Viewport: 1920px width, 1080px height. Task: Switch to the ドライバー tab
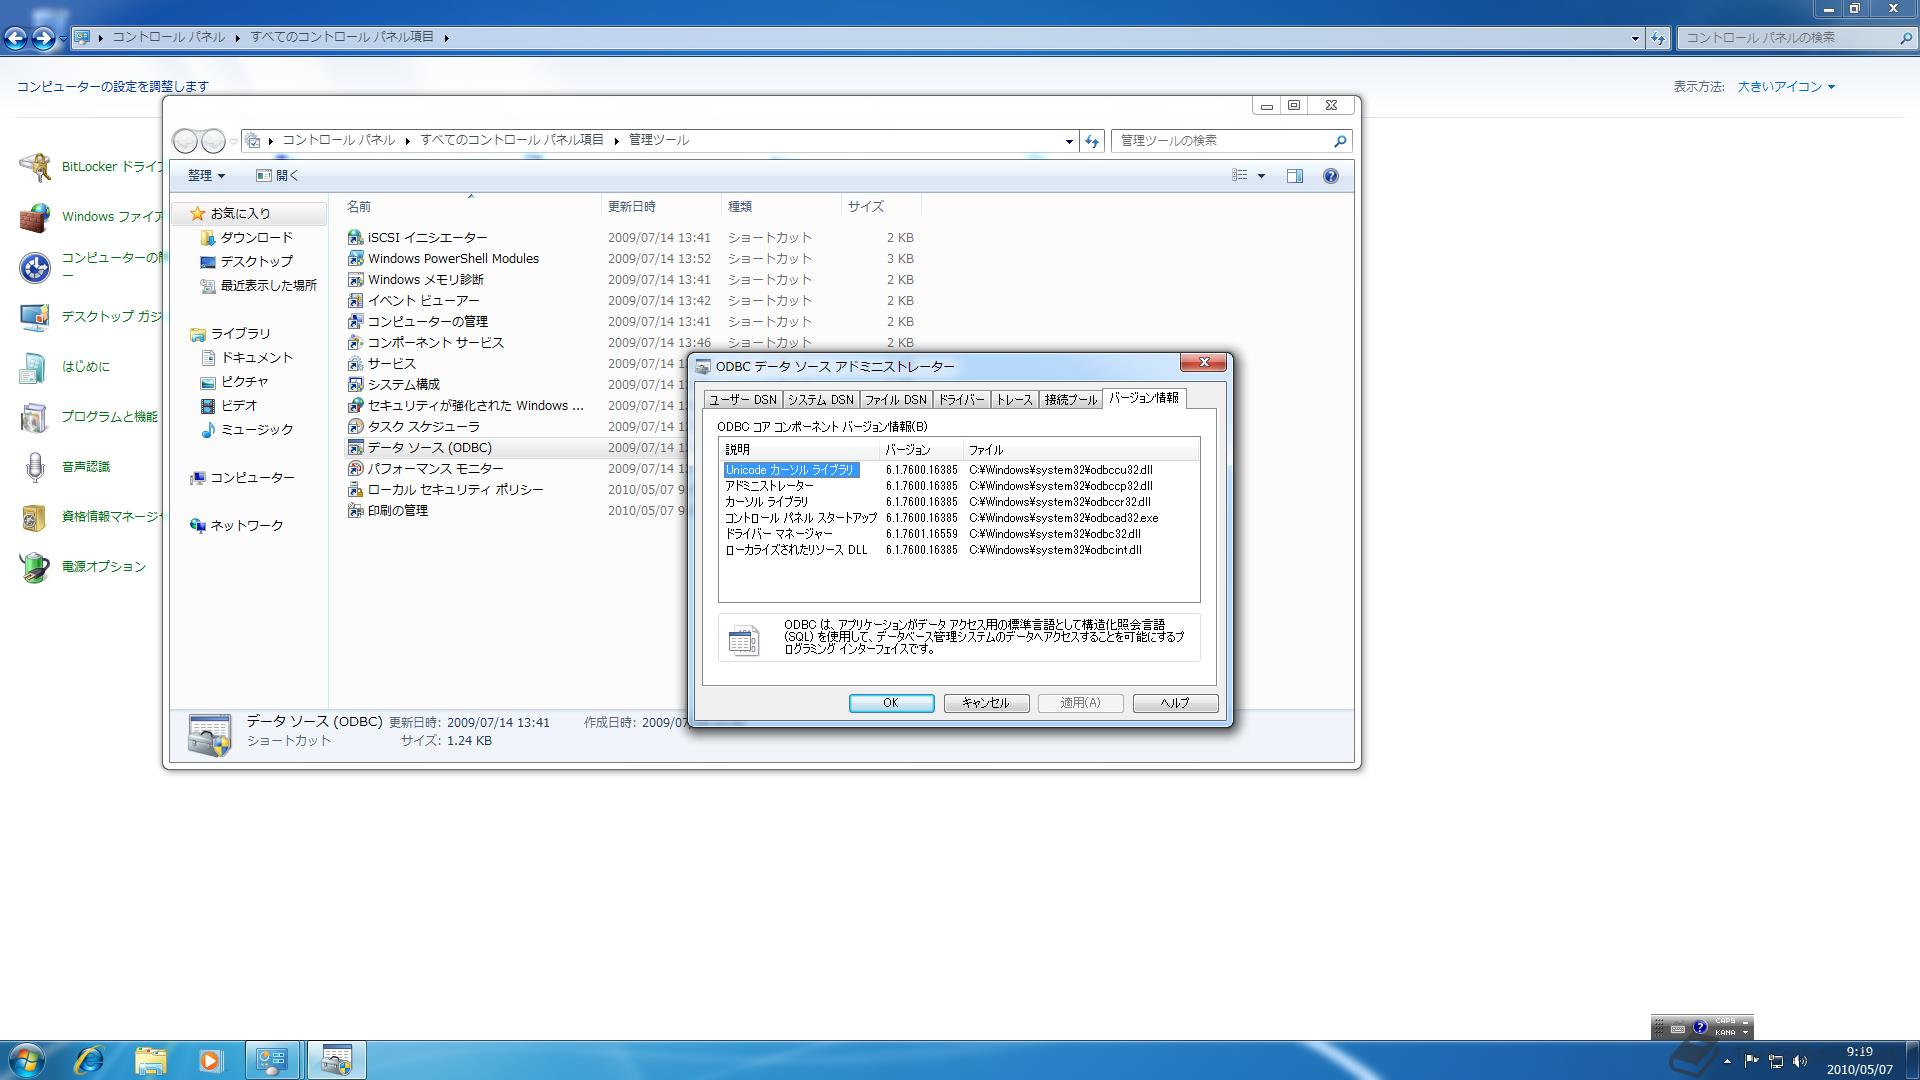point(961,400)
